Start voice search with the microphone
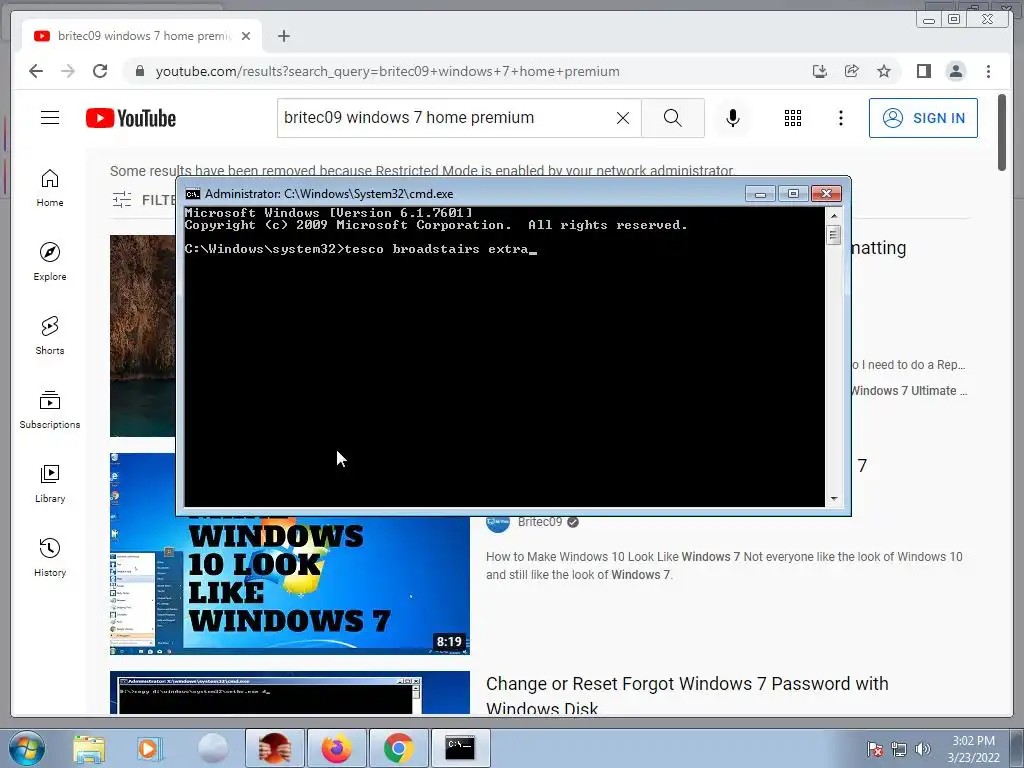Viewport: 1024px width, 768px height. [x=733, y=118]
